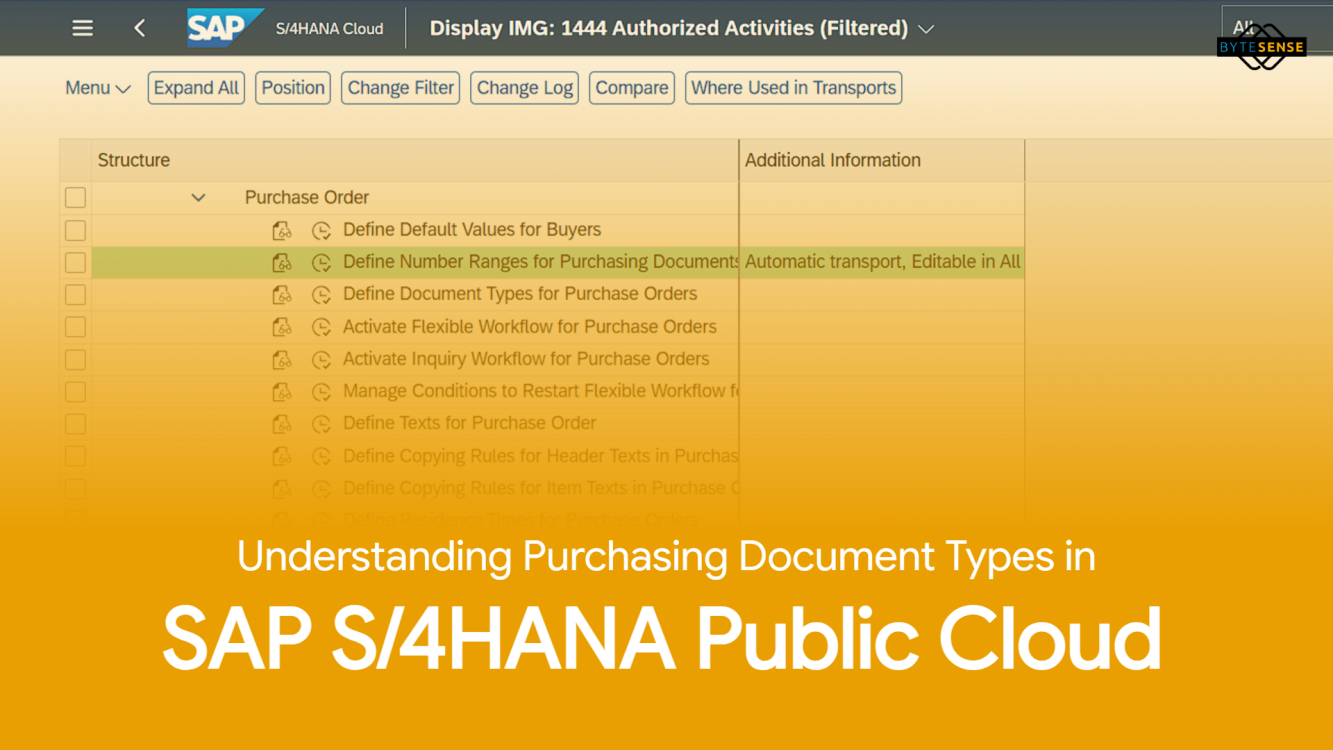Select the Purchase Order tree label
Image resolution: width=1333 pixels, height=750 pixels.
pyautogui.click(x=307, y=197)
